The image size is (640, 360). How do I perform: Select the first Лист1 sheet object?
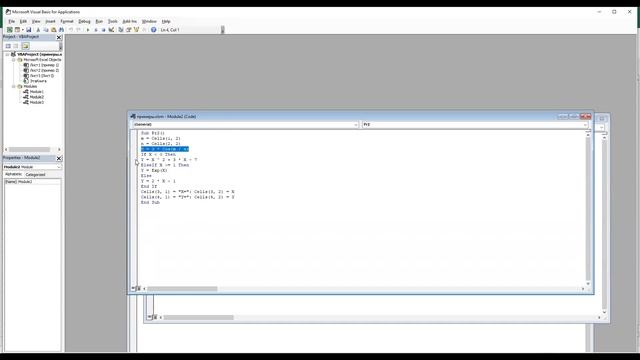[44, 65]
